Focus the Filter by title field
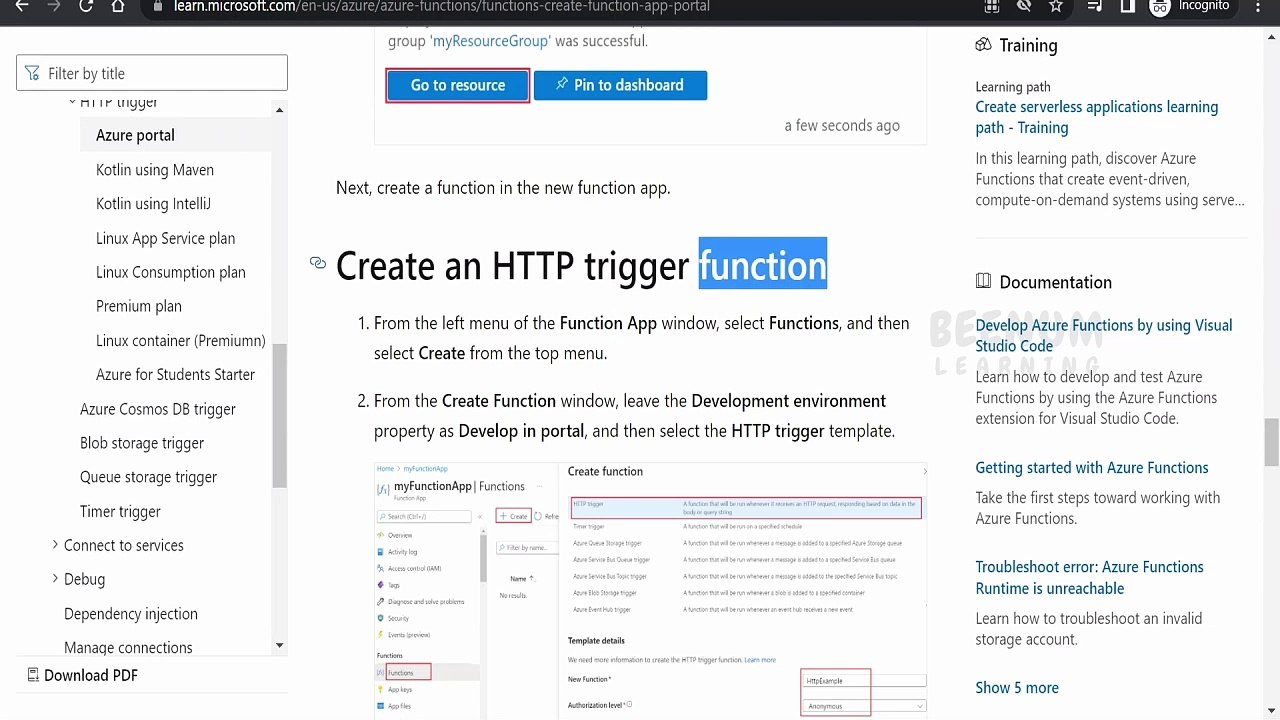The image size is (1280, 720). tap(152, 73)
